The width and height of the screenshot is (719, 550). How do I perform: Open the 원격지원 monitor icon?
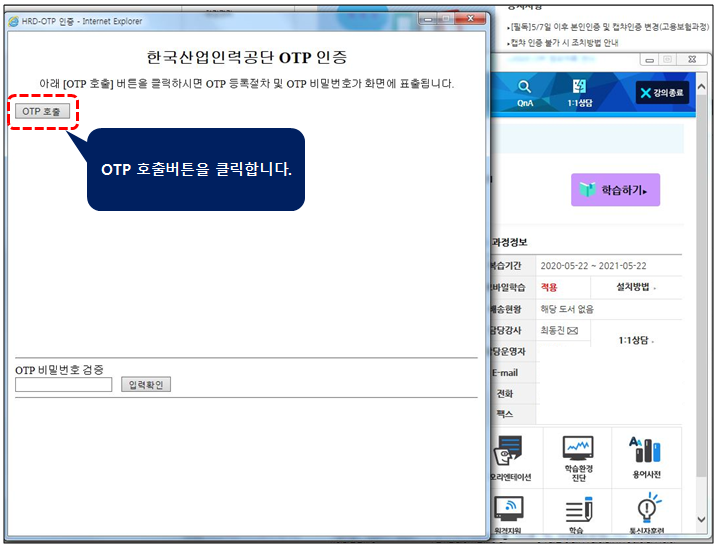point(509,511)
